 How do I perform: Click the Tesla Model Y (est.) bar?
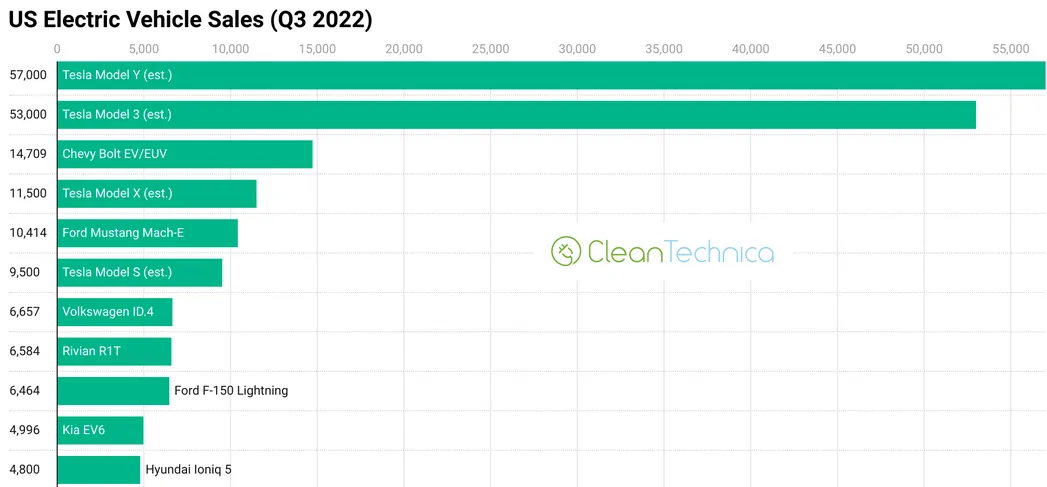[x=551, y=75]
